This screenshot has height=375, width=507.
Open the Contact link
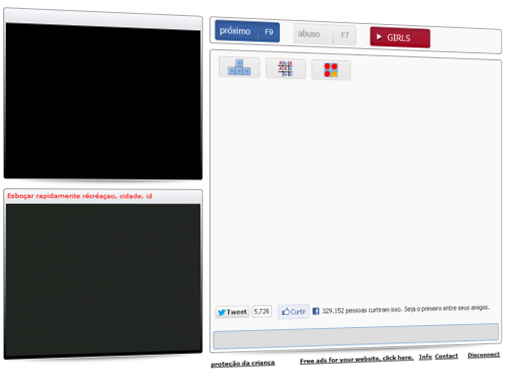click(x=446, y=356)
